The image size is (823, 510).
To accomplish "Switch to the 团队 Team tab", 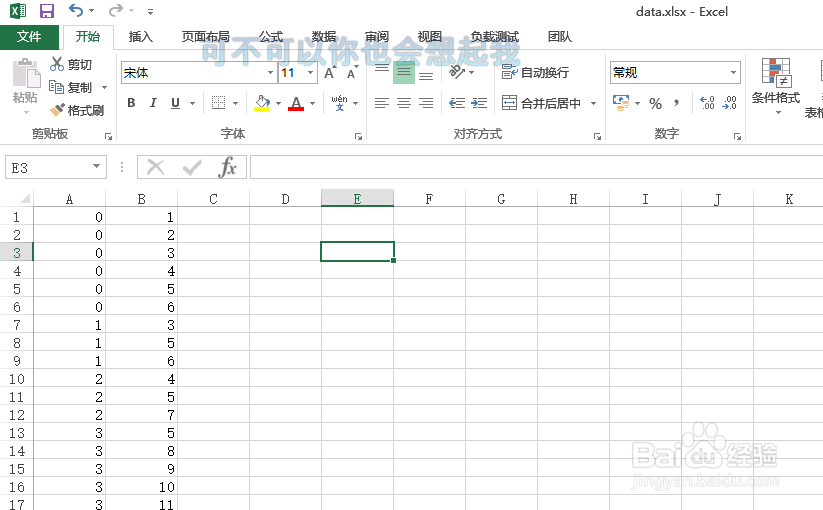I will (560, 37).
